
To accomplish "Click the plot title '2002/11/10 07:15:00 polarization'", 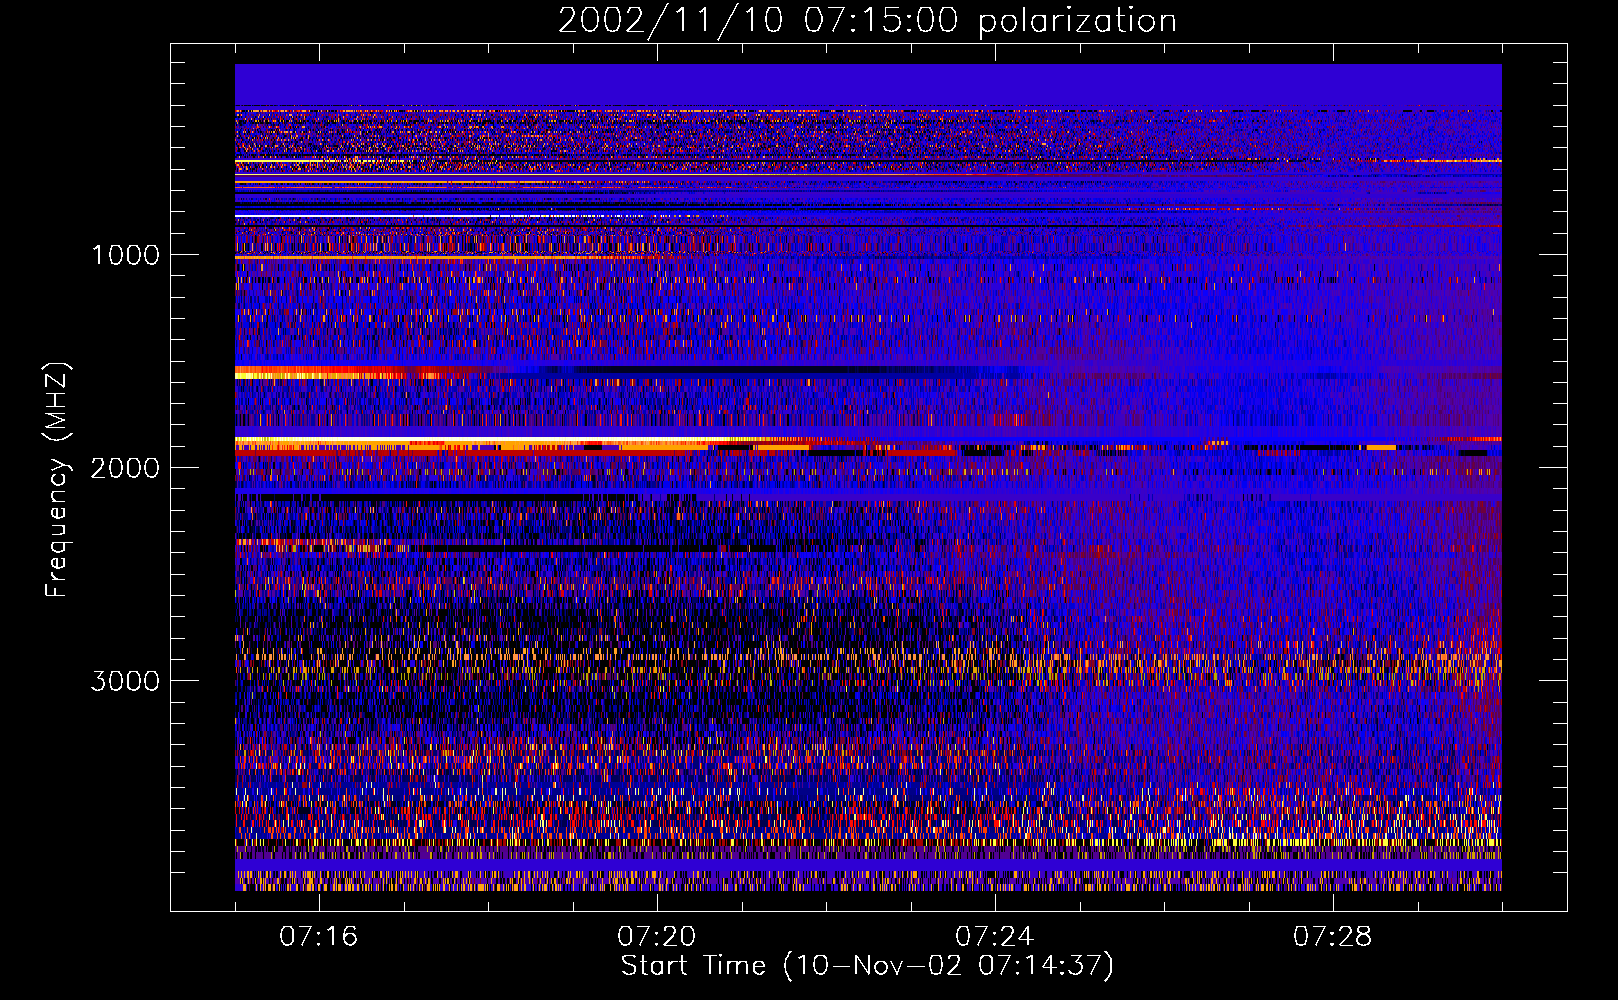I will [867, 21].
